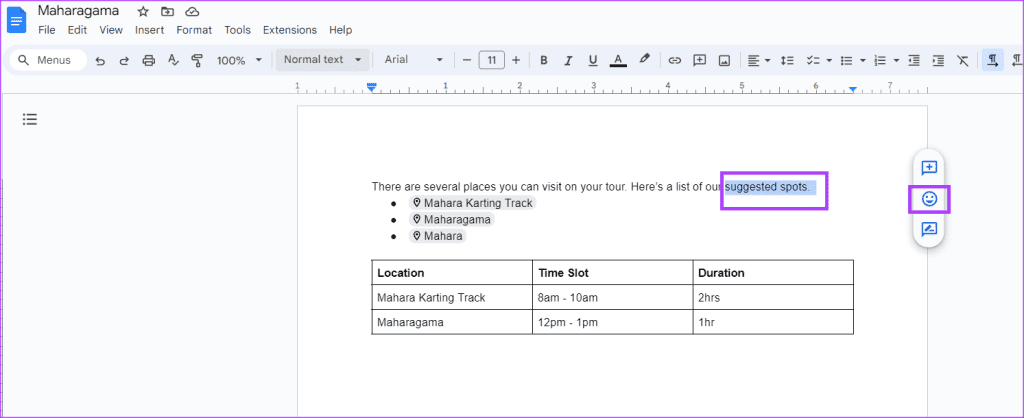The image size is (1024, 418).
Task: Toggle italic formatting
Action: (x=568, y=61)
